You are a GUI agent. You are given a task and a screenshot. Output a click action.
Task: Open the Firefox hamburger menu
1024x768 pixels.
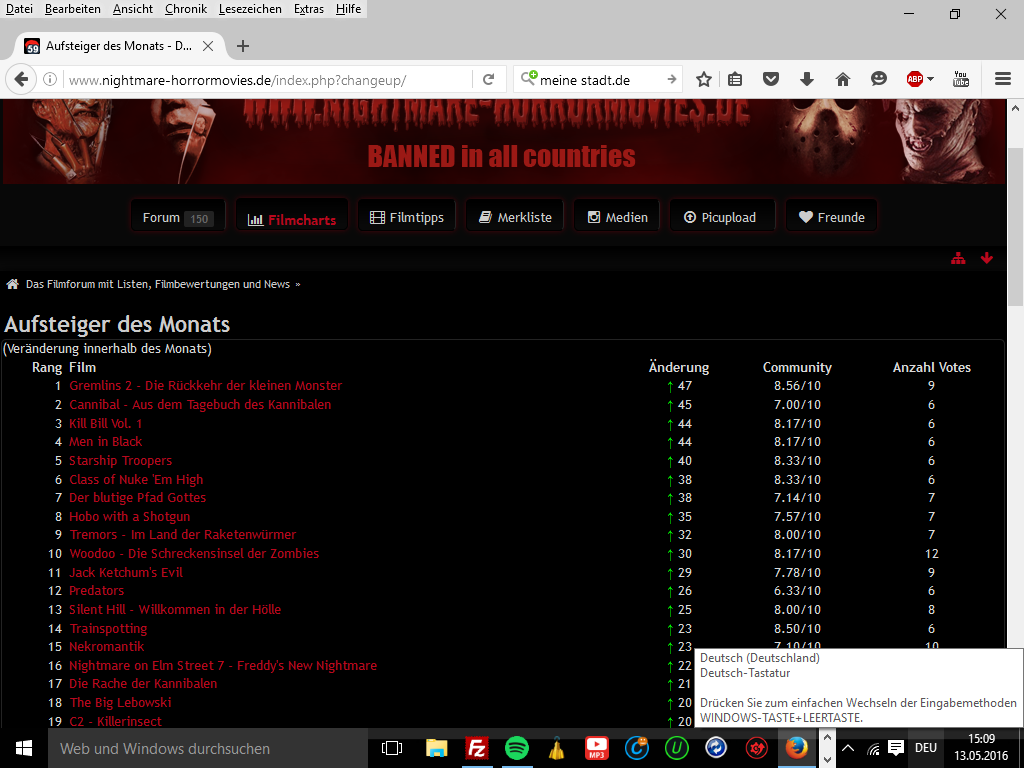pos(1003,80)
